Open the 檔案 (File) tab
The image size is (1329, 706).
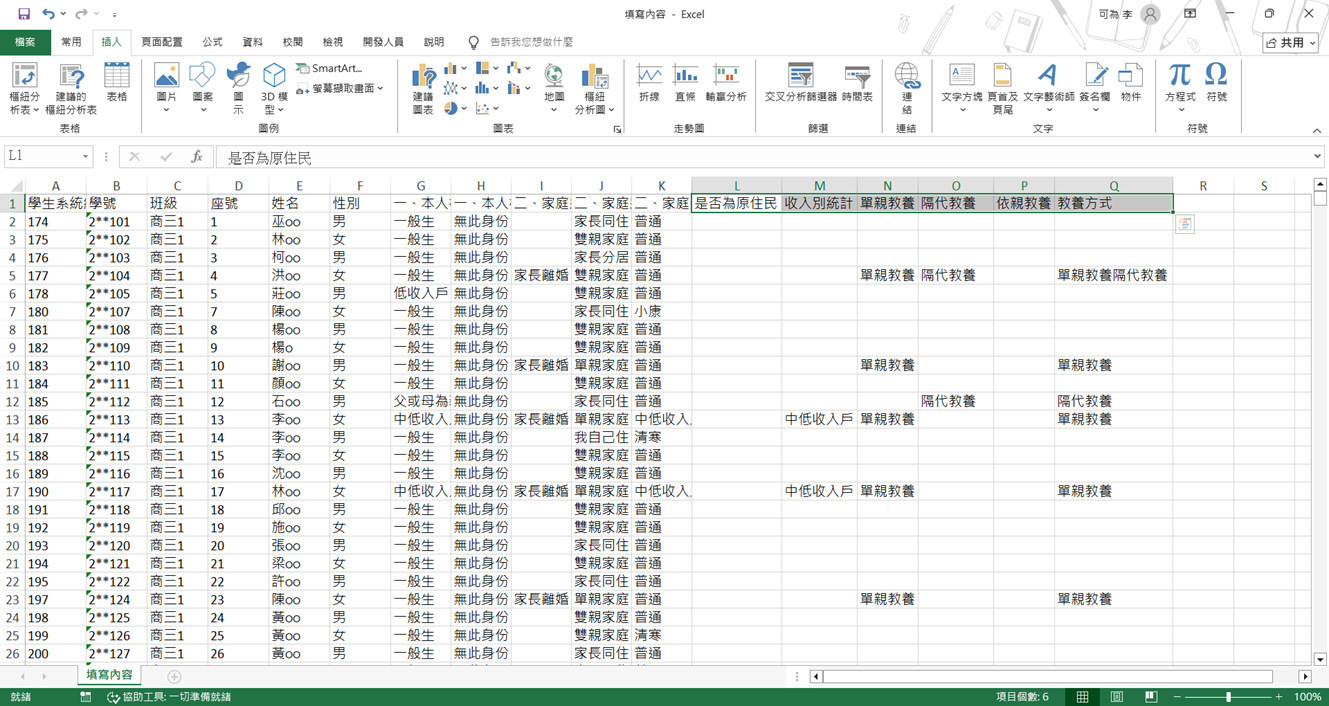(x=25, y=42)
